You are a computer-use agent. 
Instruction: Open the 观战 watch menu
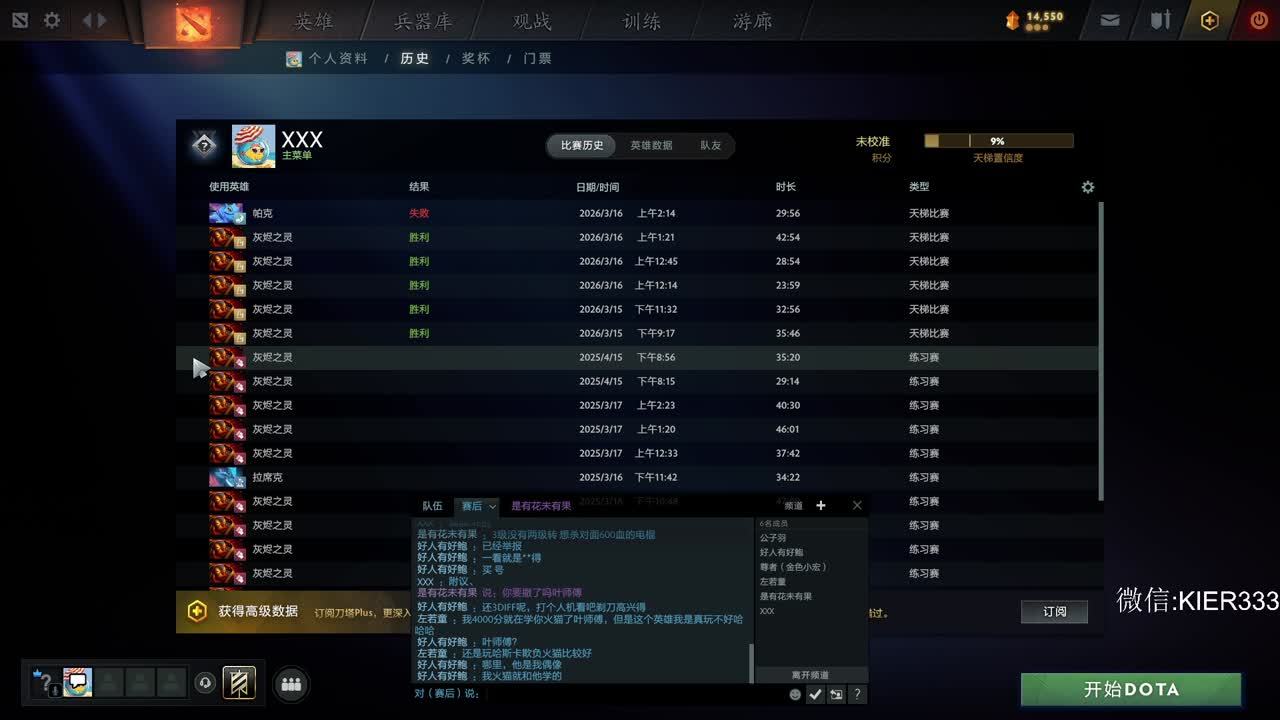pyautogui.click(x=532, y=21)
